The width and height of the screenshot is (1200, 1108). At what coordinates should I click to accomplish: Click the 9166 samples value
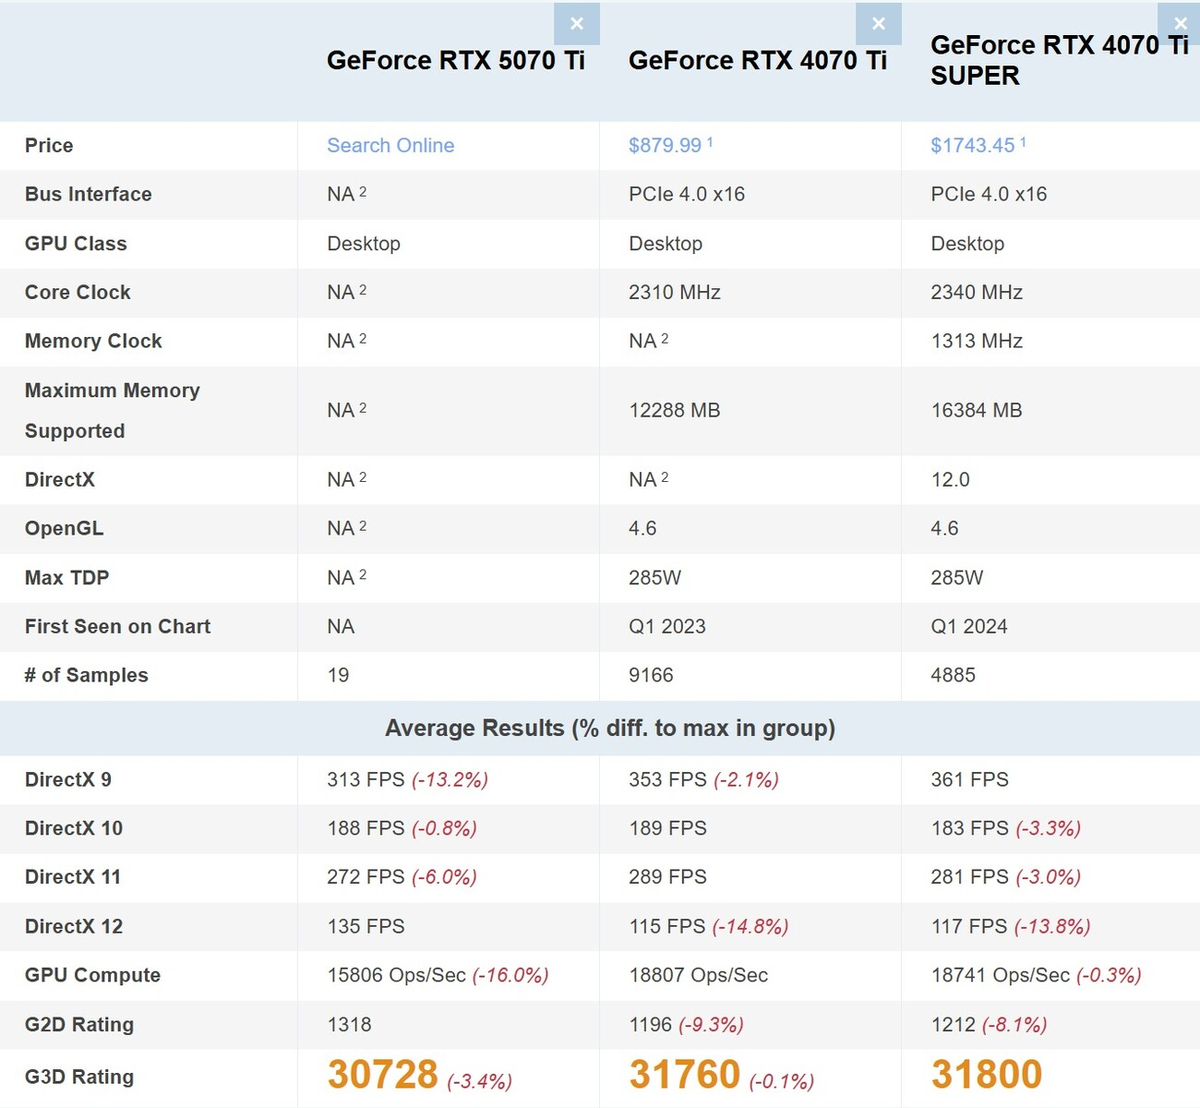coord(651,675)
